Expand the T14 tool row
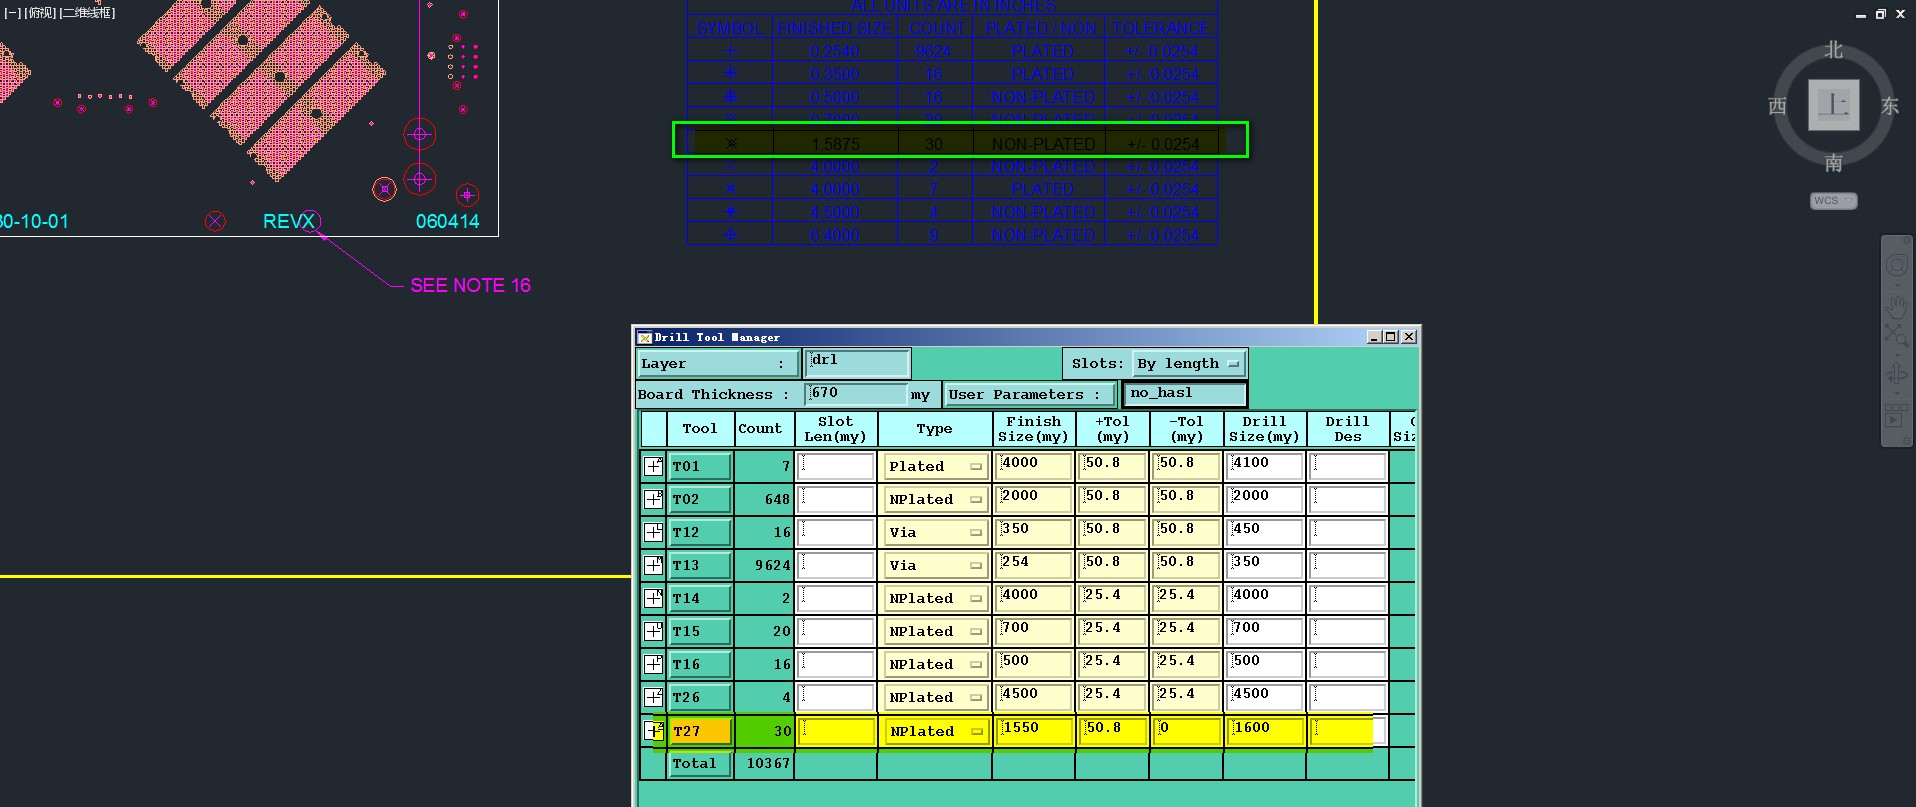 [x=653, y=598]
